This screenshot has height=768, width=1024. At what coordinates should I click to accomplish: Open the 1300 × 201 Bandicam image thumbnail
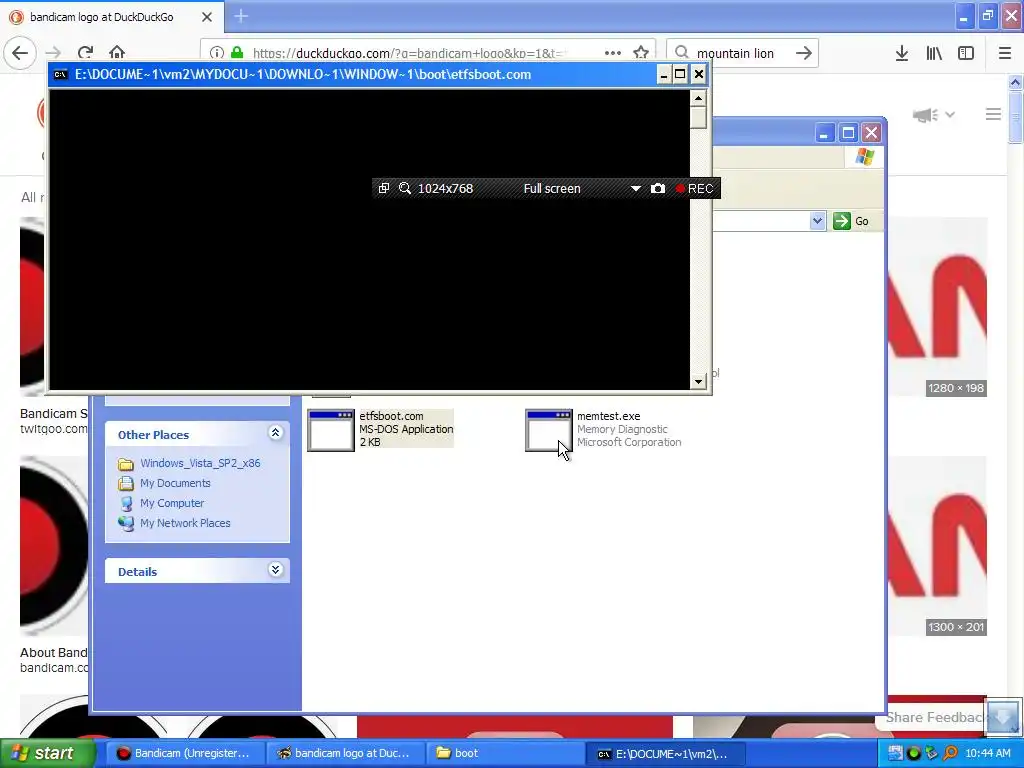pos(936,546)
